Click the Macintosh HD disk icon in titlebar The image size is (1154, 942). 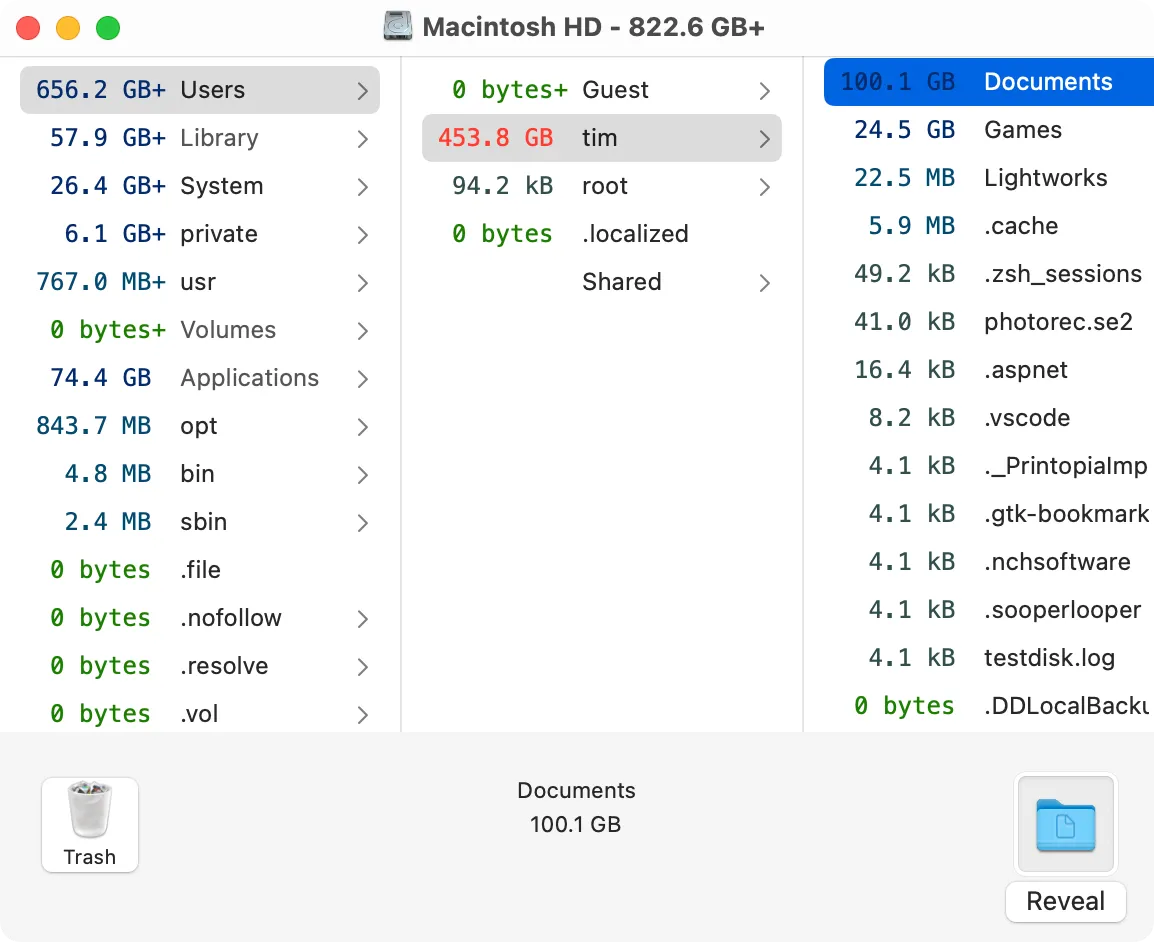pyautogui.click(x=398, y=27)
